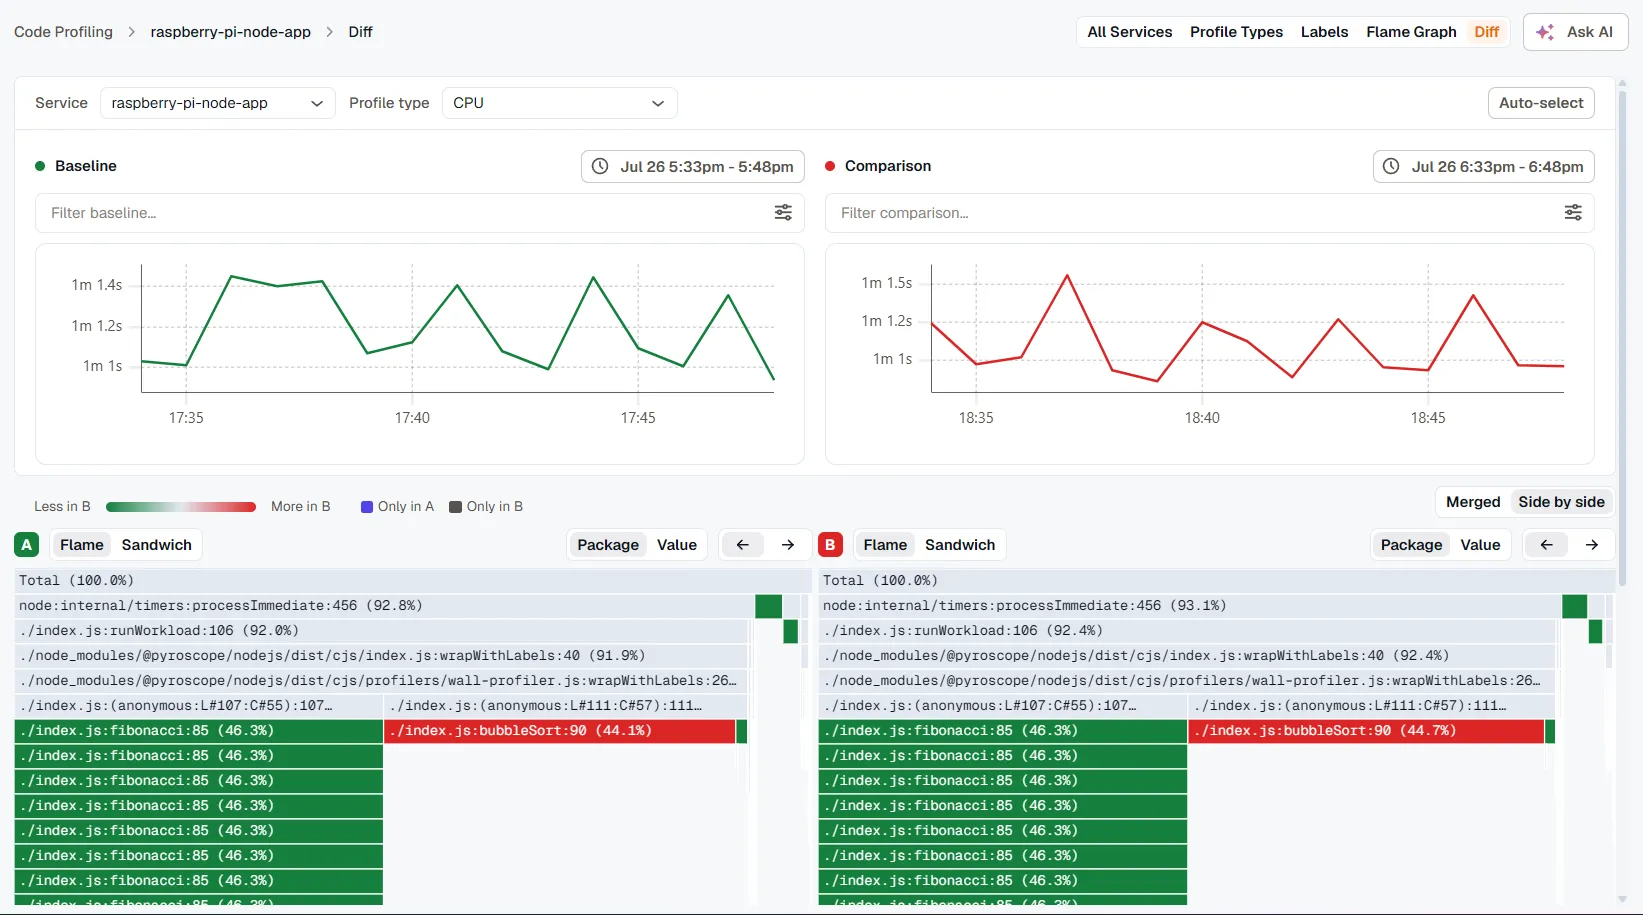
Task: Go to the Flame Graph tab
Action: (x=1411, y=32)
